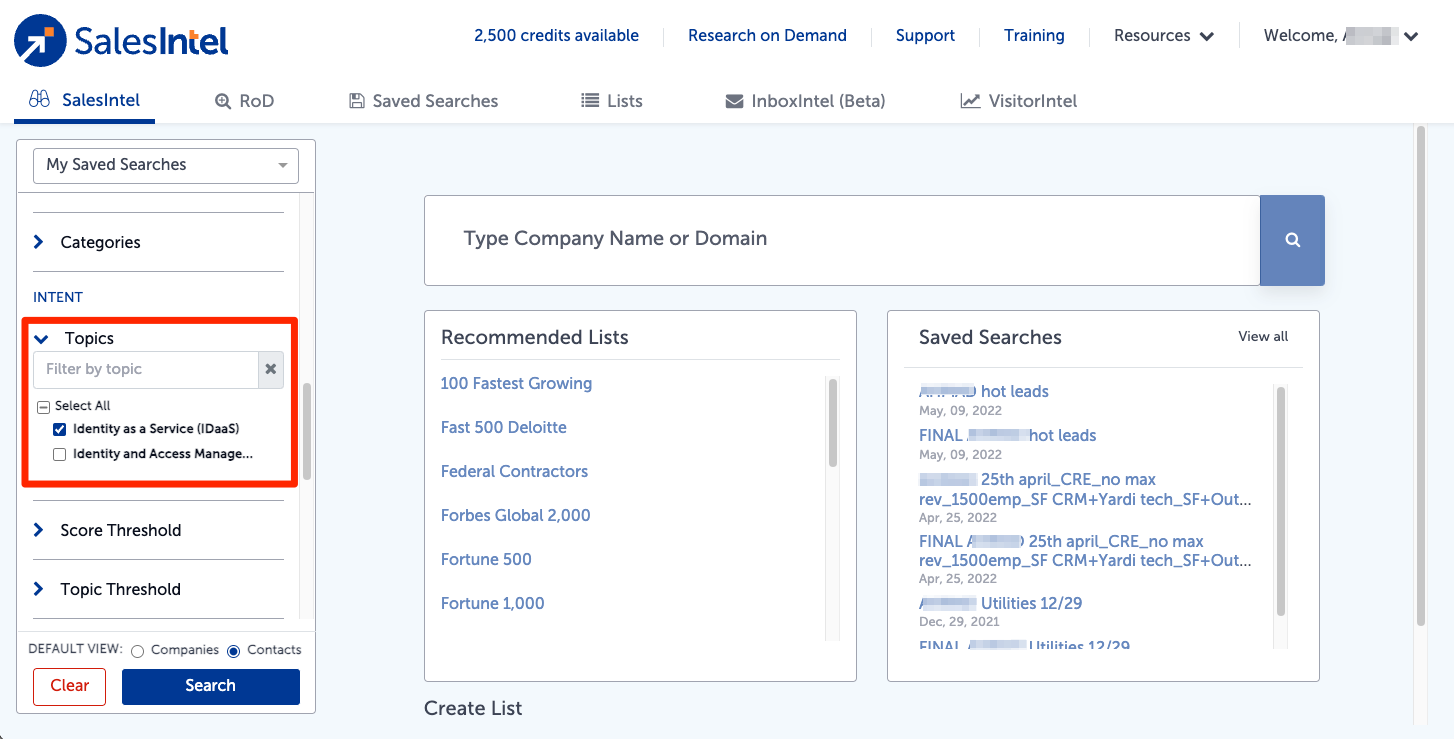Open the Fortune 1,000 list
Viewport: 1454px width, 739px height.
[x=493, y=604]
